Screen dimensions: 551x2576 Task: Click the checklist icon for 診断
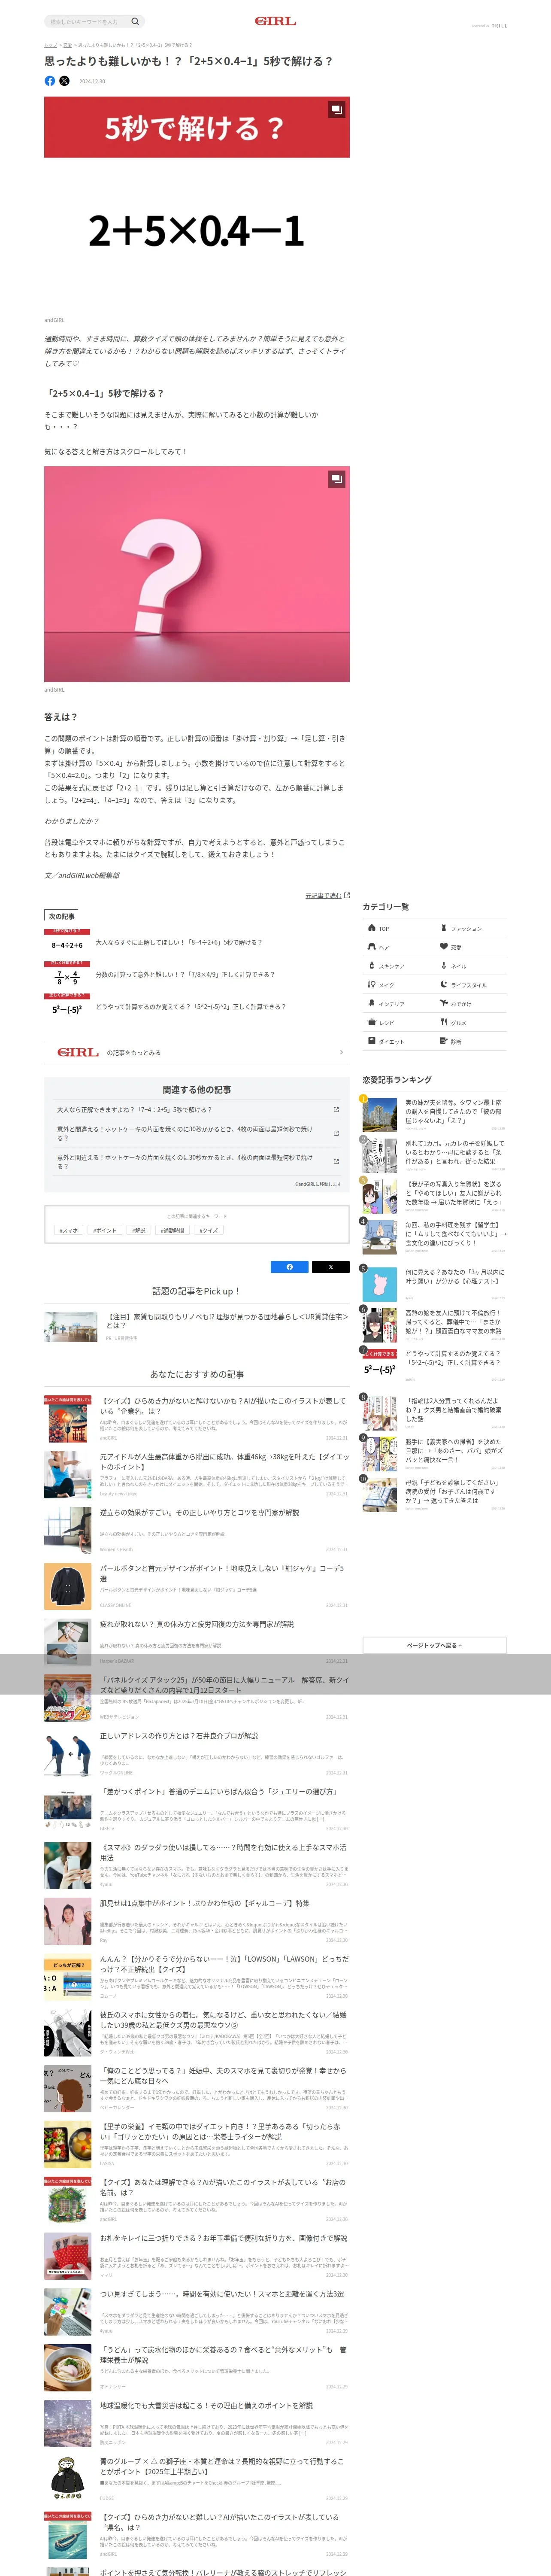click(444, 1041)
